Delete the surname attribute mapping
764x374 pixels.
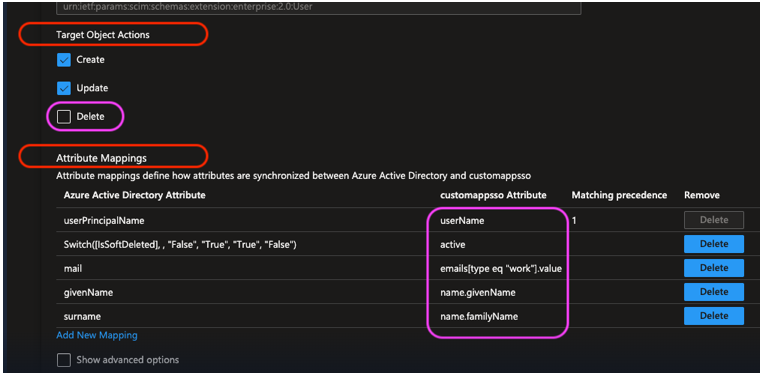coord(714,316)
